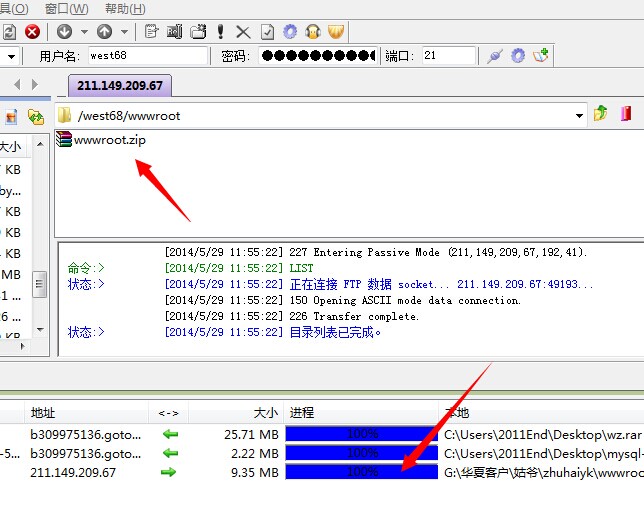Click the go up one folder icon

tap(600, 113)
